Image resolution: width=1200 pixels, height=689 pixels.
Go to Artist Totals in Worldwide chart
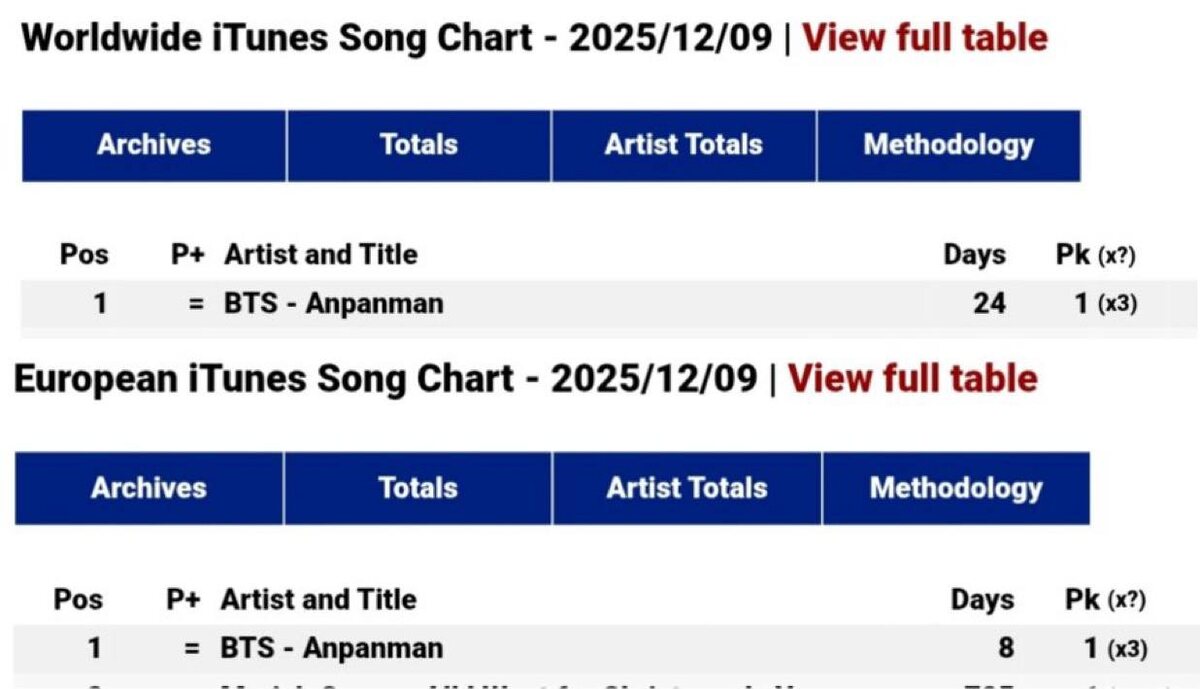pos(683,145)
